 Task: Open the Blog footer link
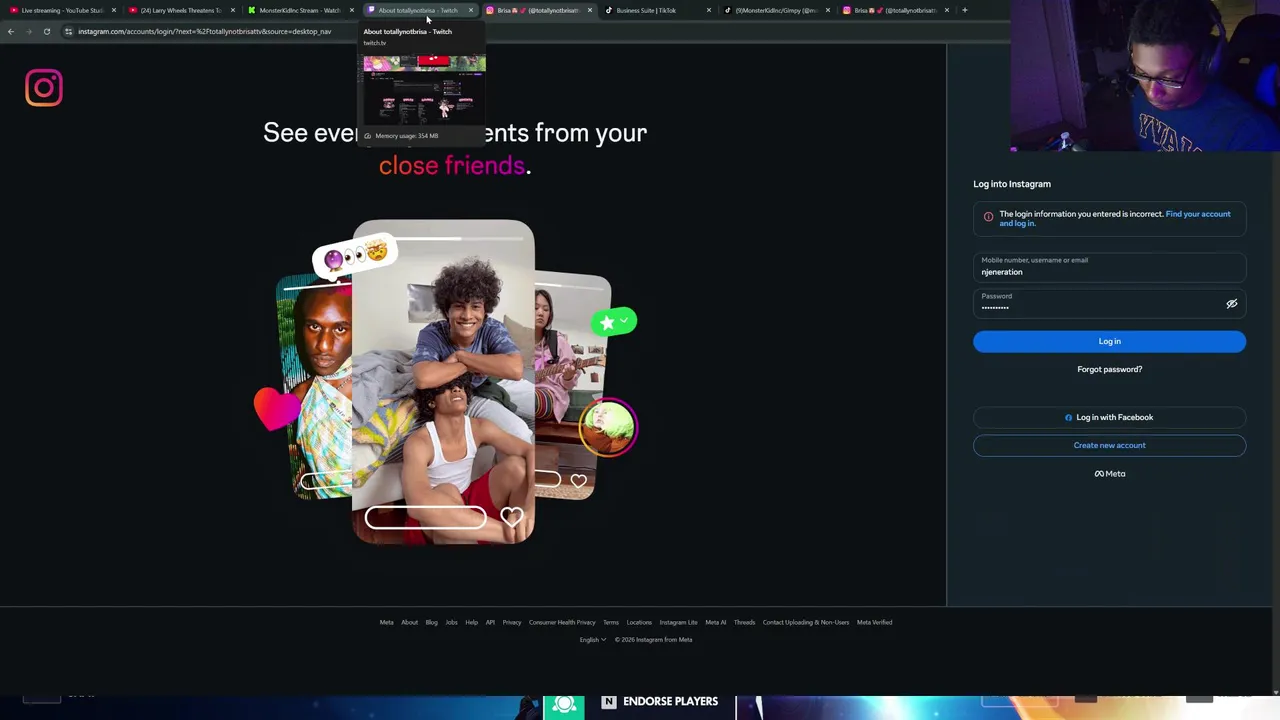[431, 622]
